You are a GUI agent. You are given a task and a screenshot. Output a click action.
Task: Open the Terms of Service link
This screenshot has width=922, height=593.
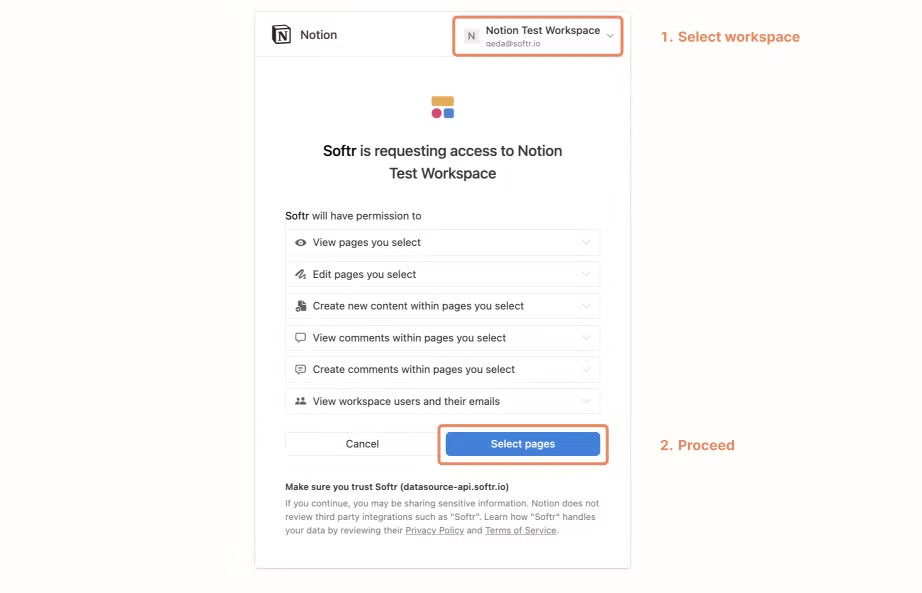coord(520,530)
